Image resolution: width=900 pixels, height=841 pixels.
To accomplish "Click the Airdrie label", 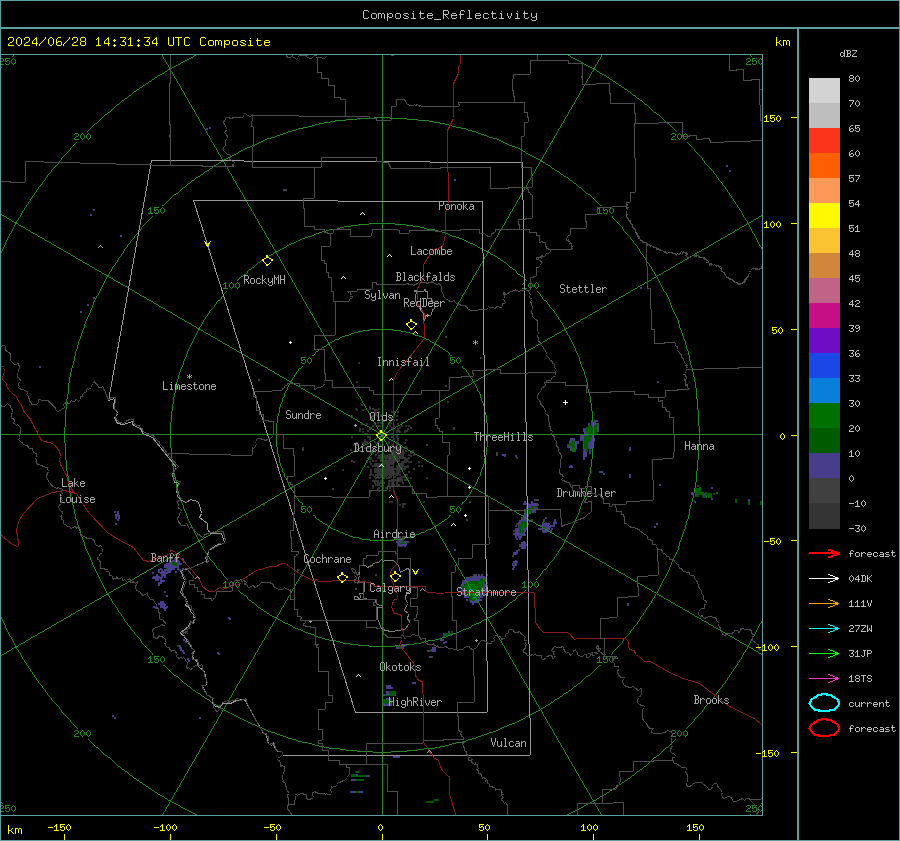I will click(394, 534).
